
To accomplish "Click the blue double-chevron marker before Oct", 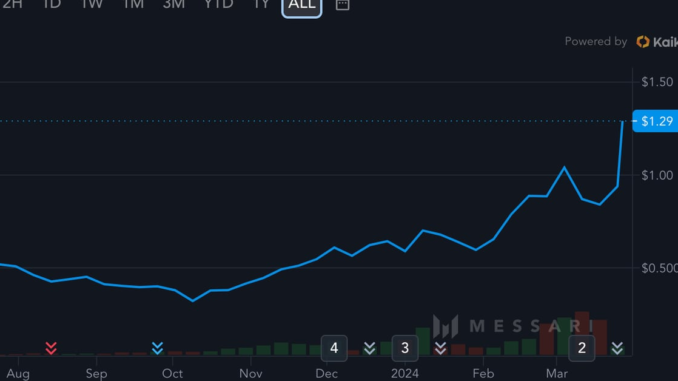I will [157, 348].
